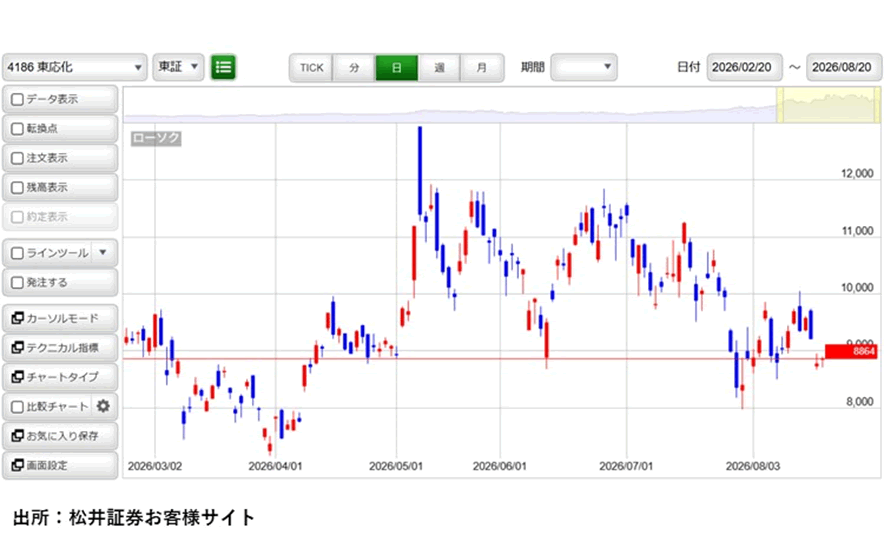Open the 東証 market dropdown

(x=178, y=67)
